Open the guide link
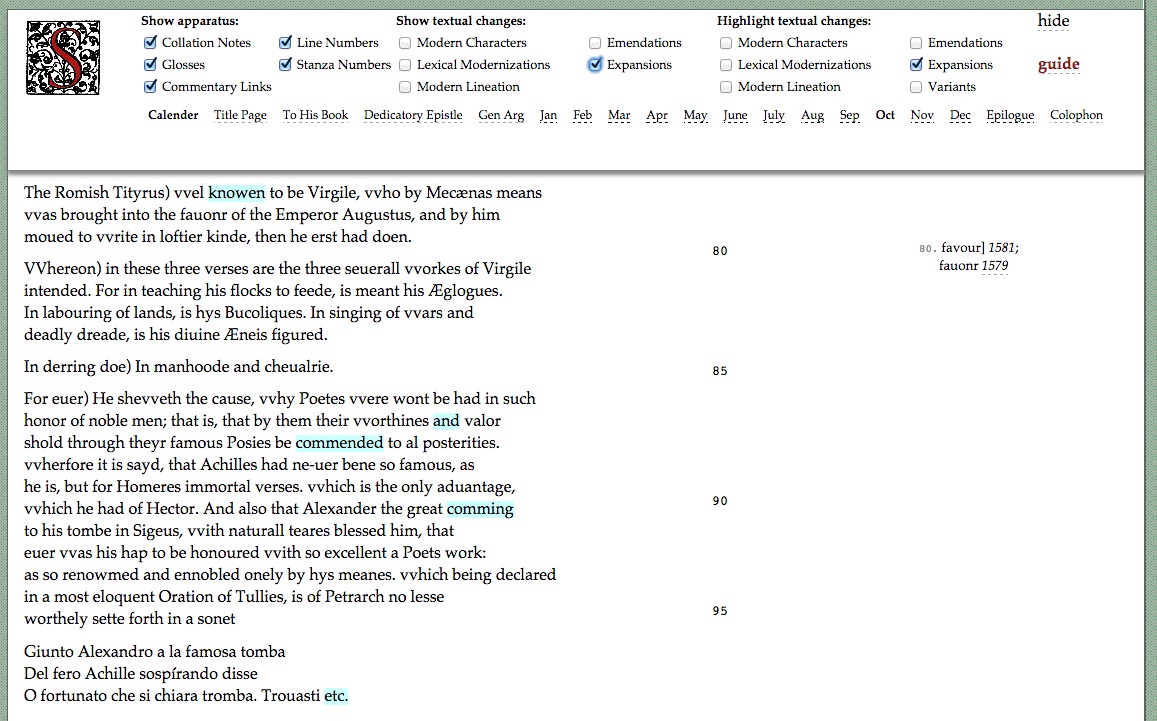The image size is (1157, 721). tap(1058, 65)
